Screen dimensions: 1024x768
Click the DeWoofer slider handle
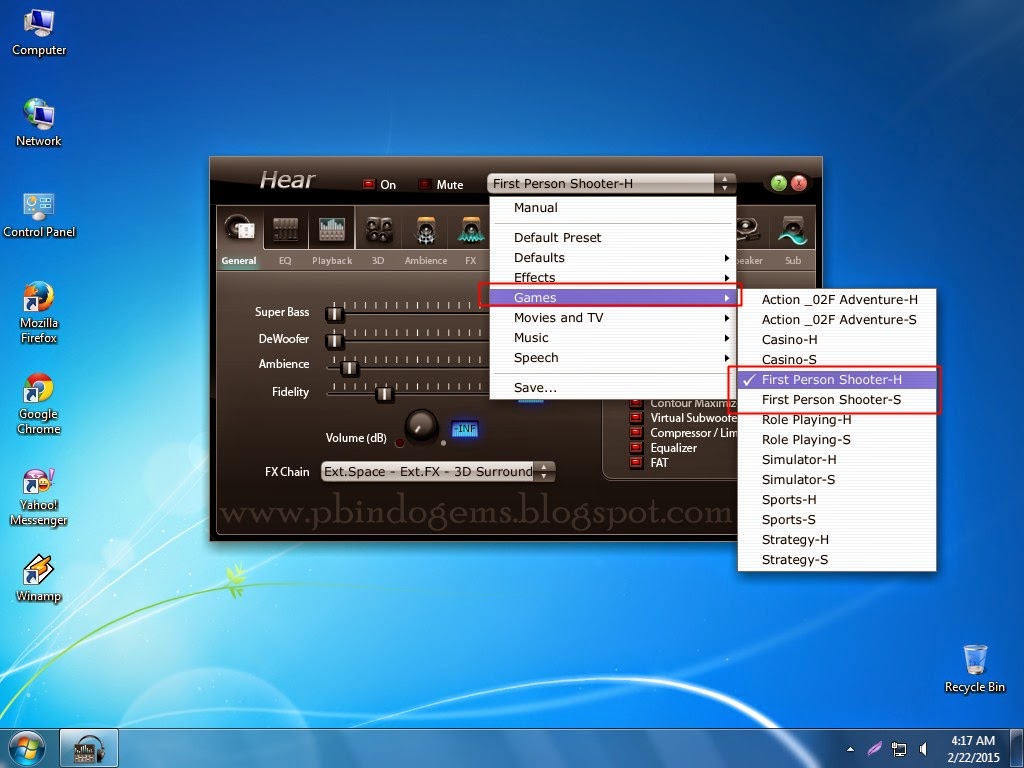[335, 340]
